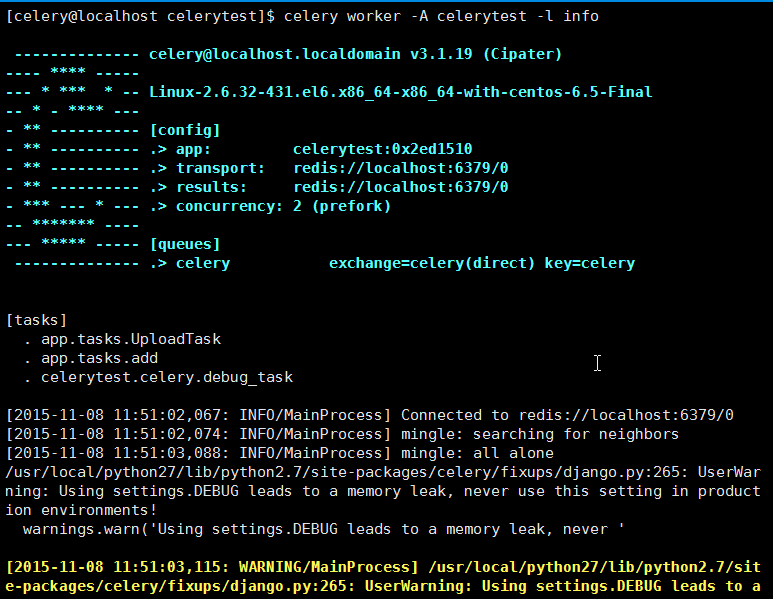Screen dimensions: 773x599
Task: Click the queue name "celery" after ".>"
Action: [x=203, y=263]
